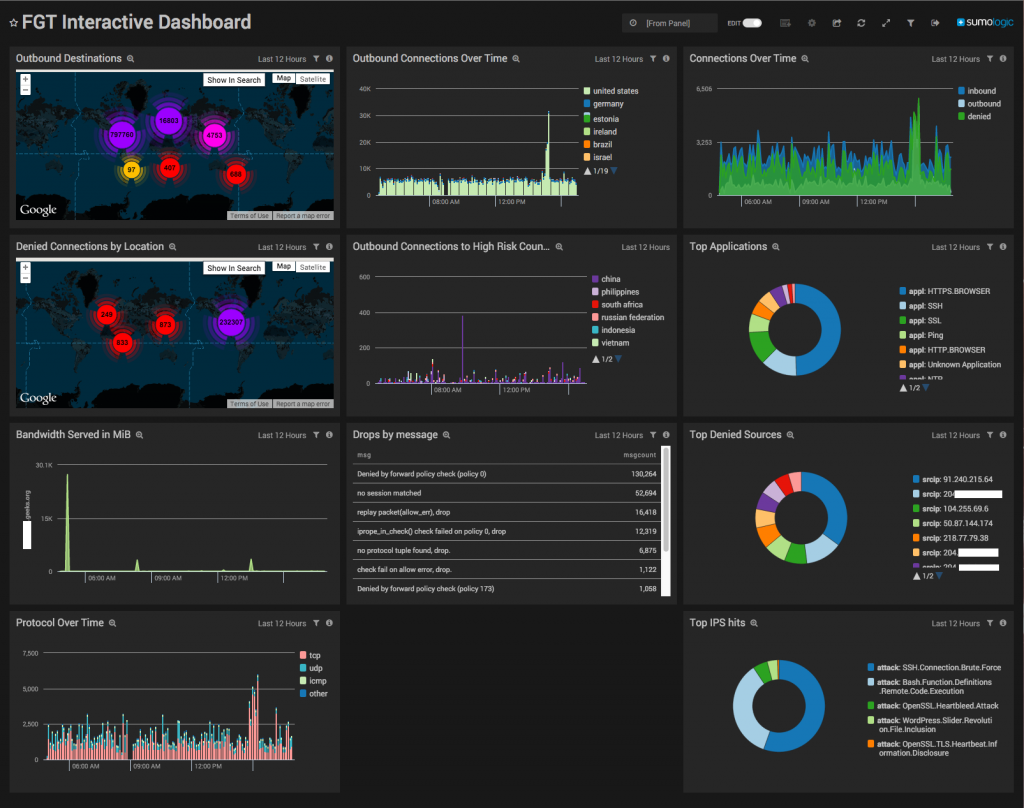
Task: Go to next legend page 1/19
Action: pyautogui.click(x=614, y=171)
